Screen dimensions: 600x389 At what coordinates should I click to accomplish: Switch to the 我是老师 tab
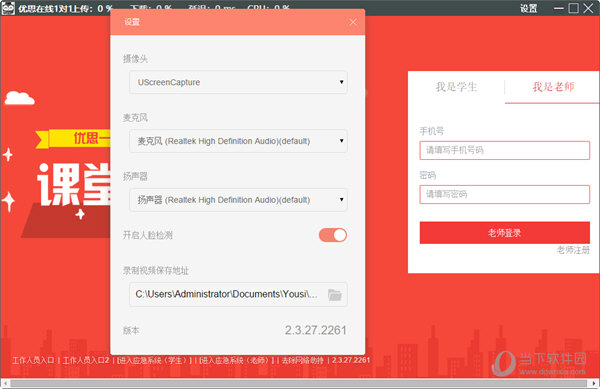[x=553, y=87]
